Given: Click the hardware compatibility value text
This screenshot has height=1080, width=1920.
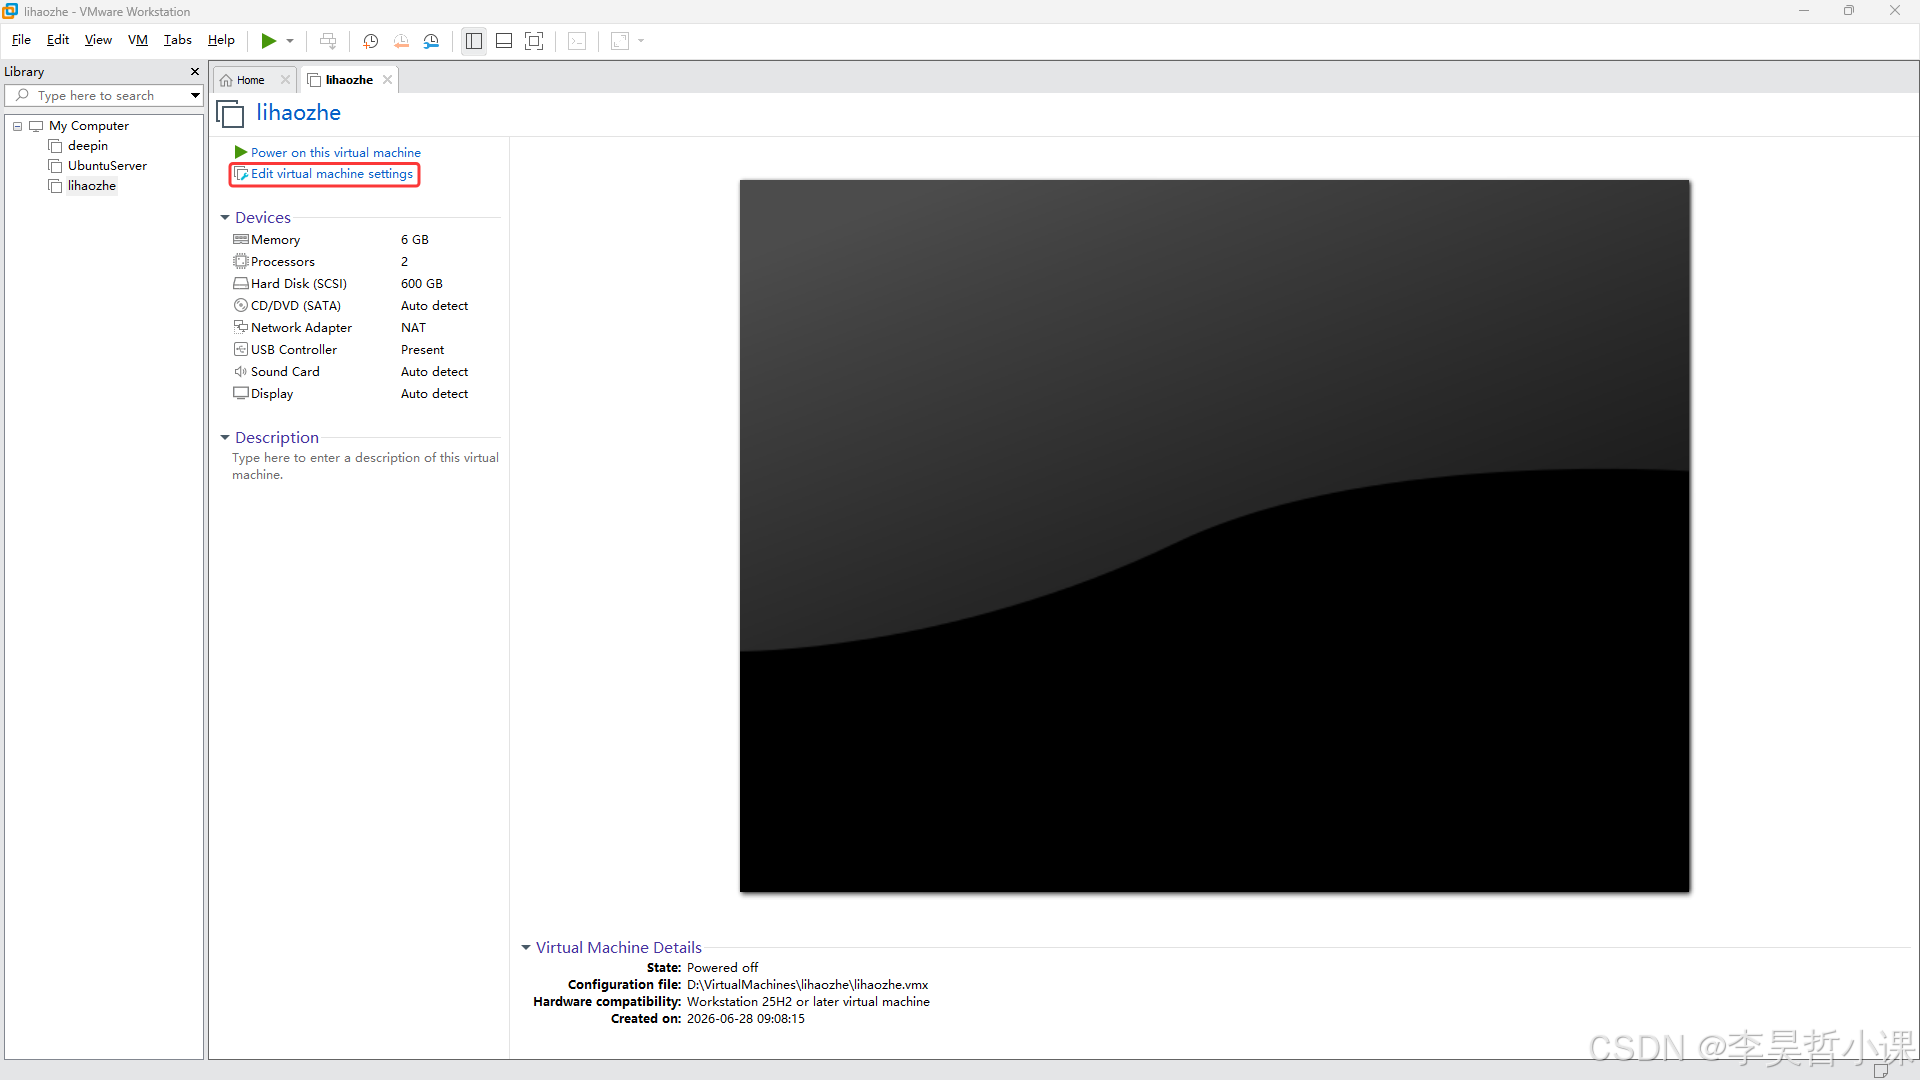Looking at the screenshot, I should (x=808, y=1002).
